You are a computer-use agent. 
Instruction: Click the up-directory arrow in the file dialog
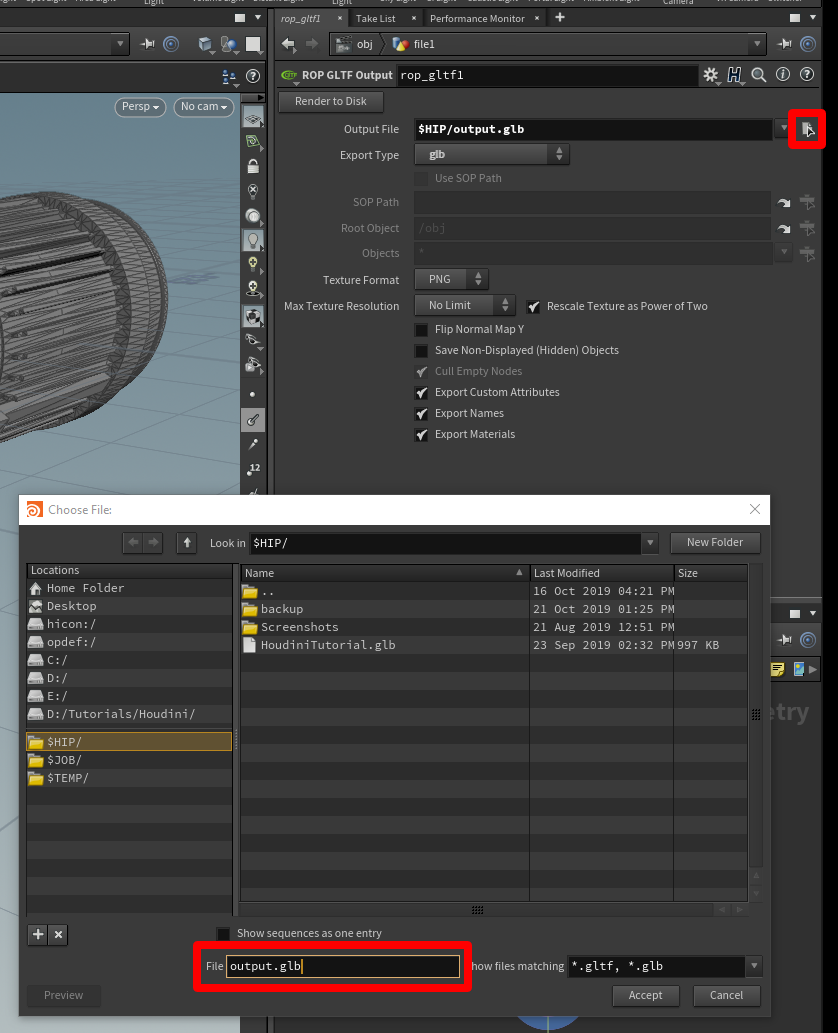tap(186, 542)
